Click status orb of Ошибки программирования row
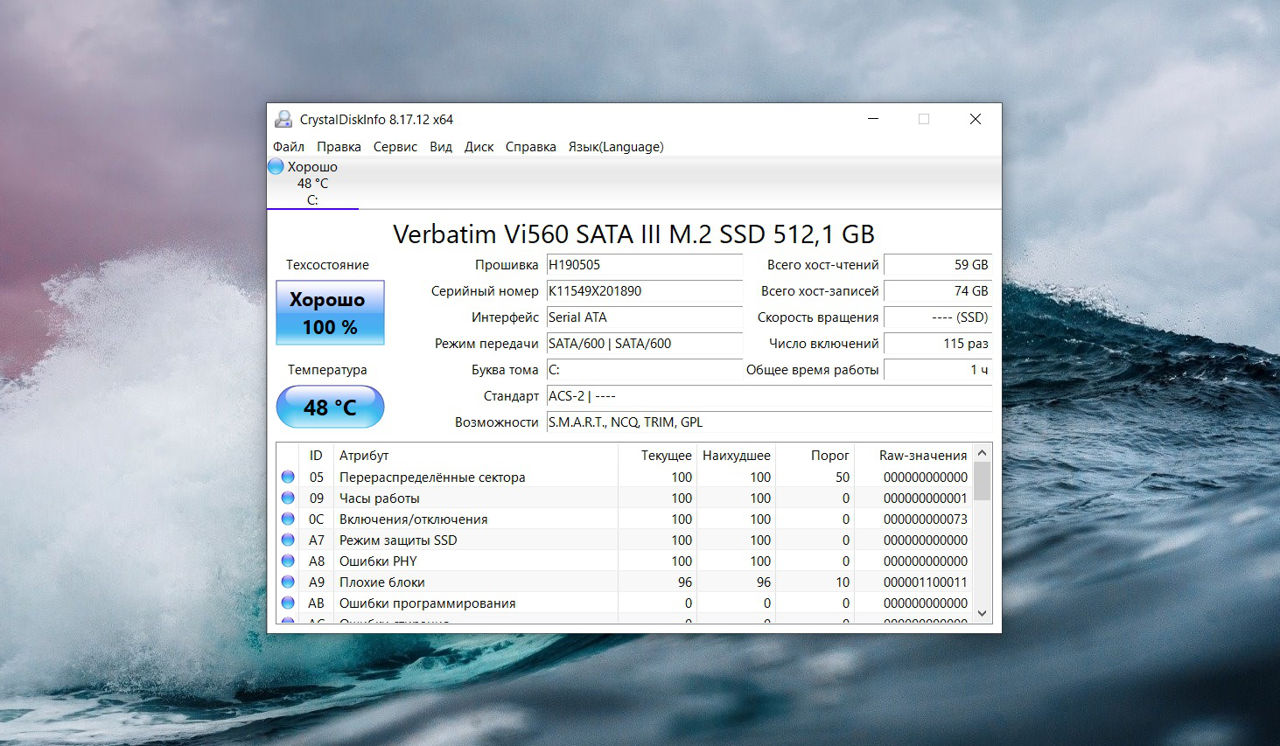Viewport: 1280px width, 746px height. pos(288,603)
